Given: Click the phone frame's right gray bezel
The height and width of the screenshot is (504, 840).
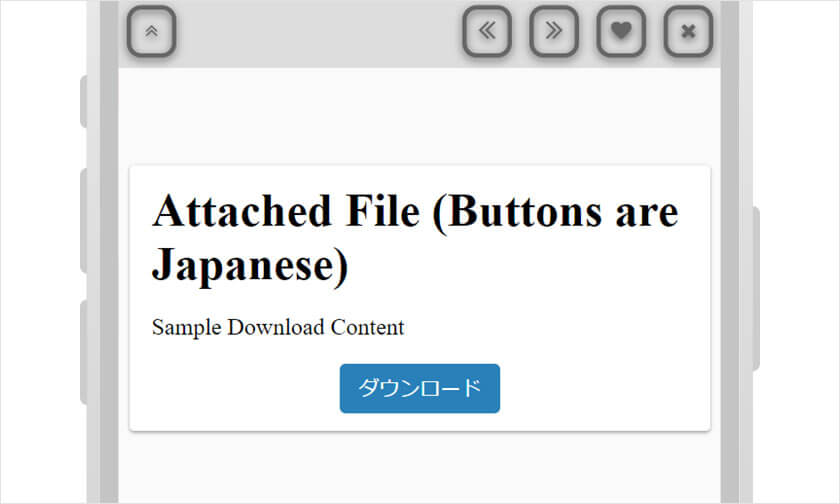Looking at the screenshot, I should 737,250.
